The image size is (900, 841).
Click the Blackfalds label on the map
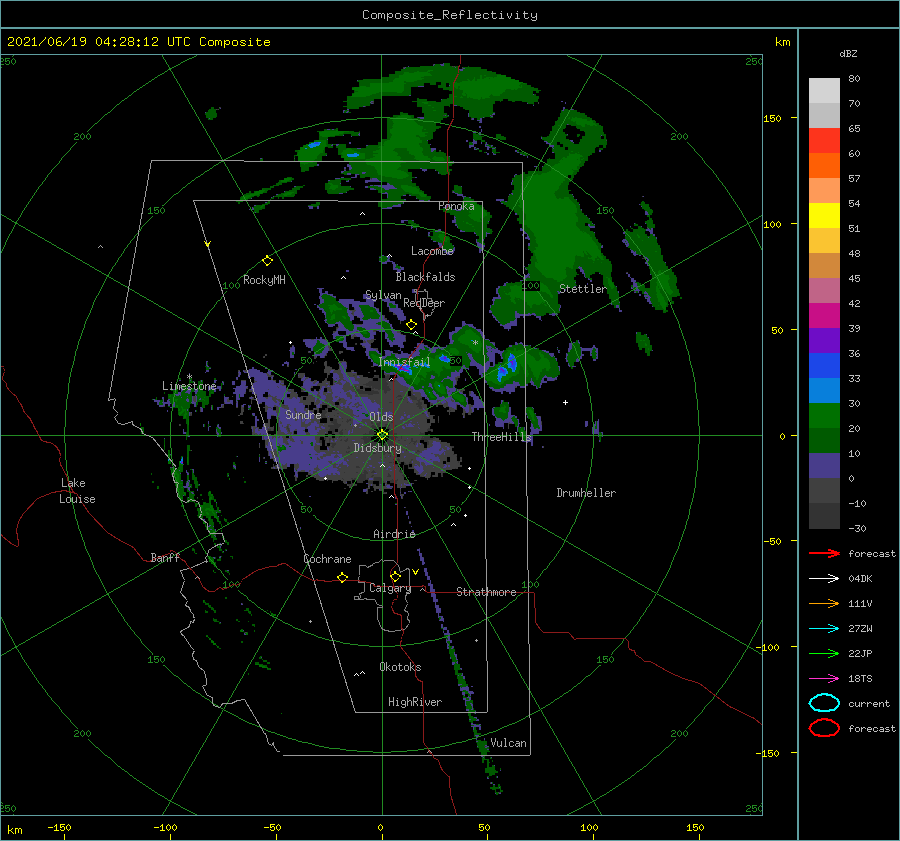coord(425,277)
